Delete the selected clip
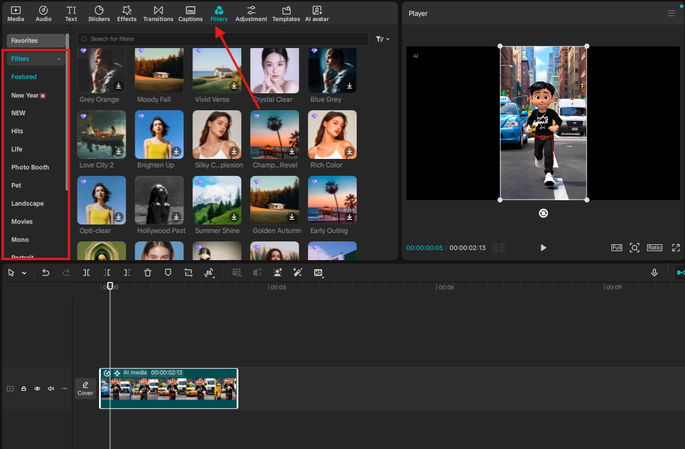 tap(148, 273)
